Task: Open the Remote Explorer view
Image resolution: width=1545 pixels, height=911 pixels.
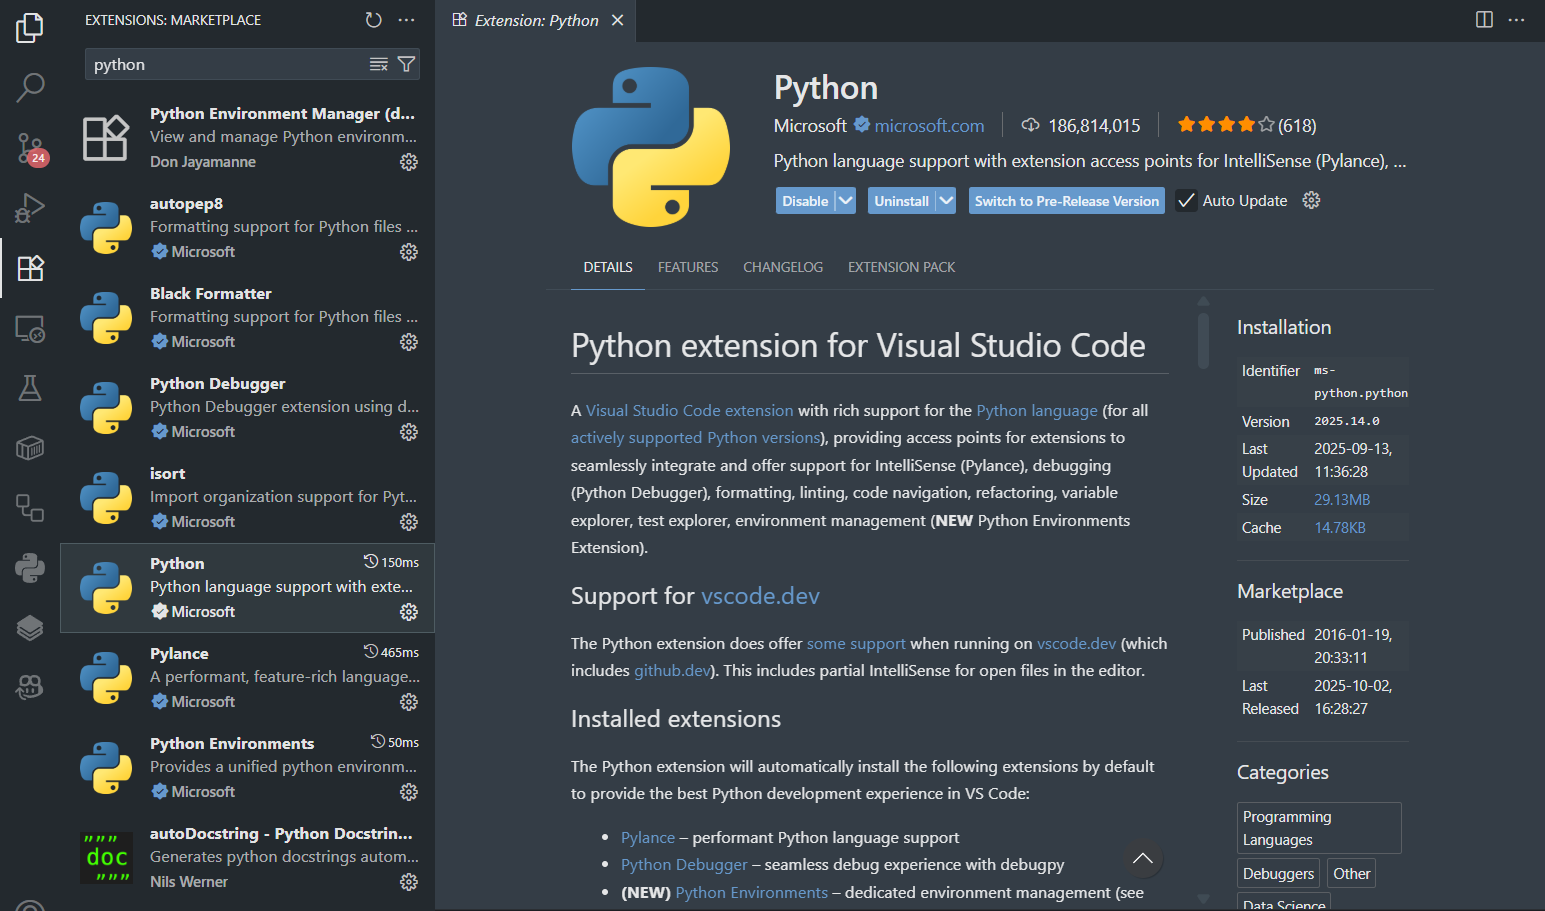Action: (30, 328)
